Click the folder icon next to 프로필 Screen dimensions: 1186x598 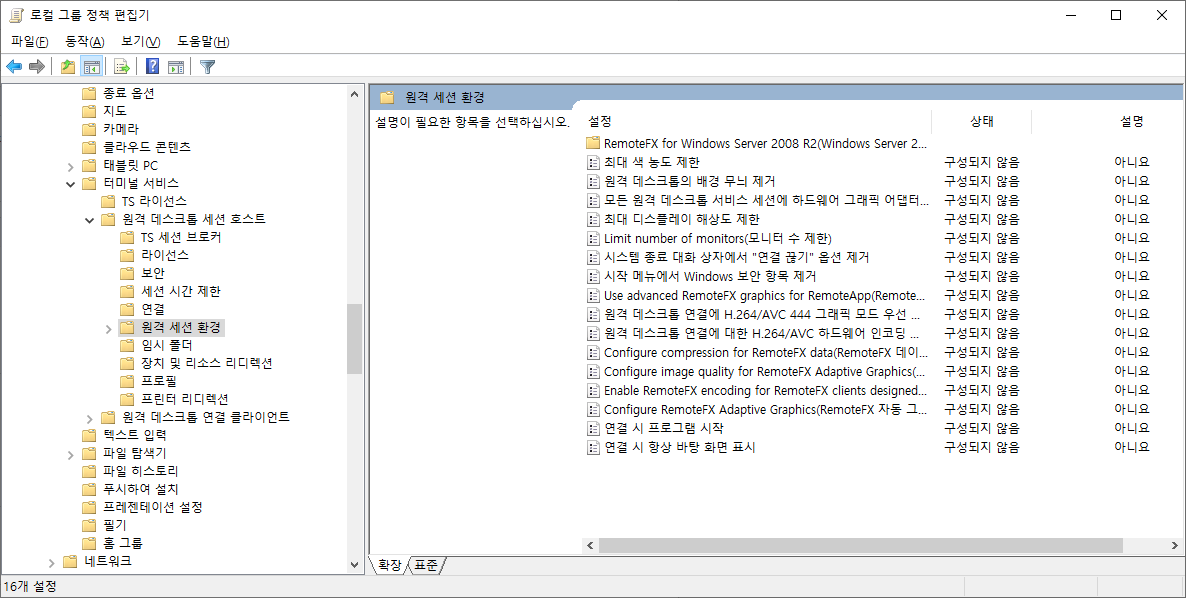click(x=127, y=381)
